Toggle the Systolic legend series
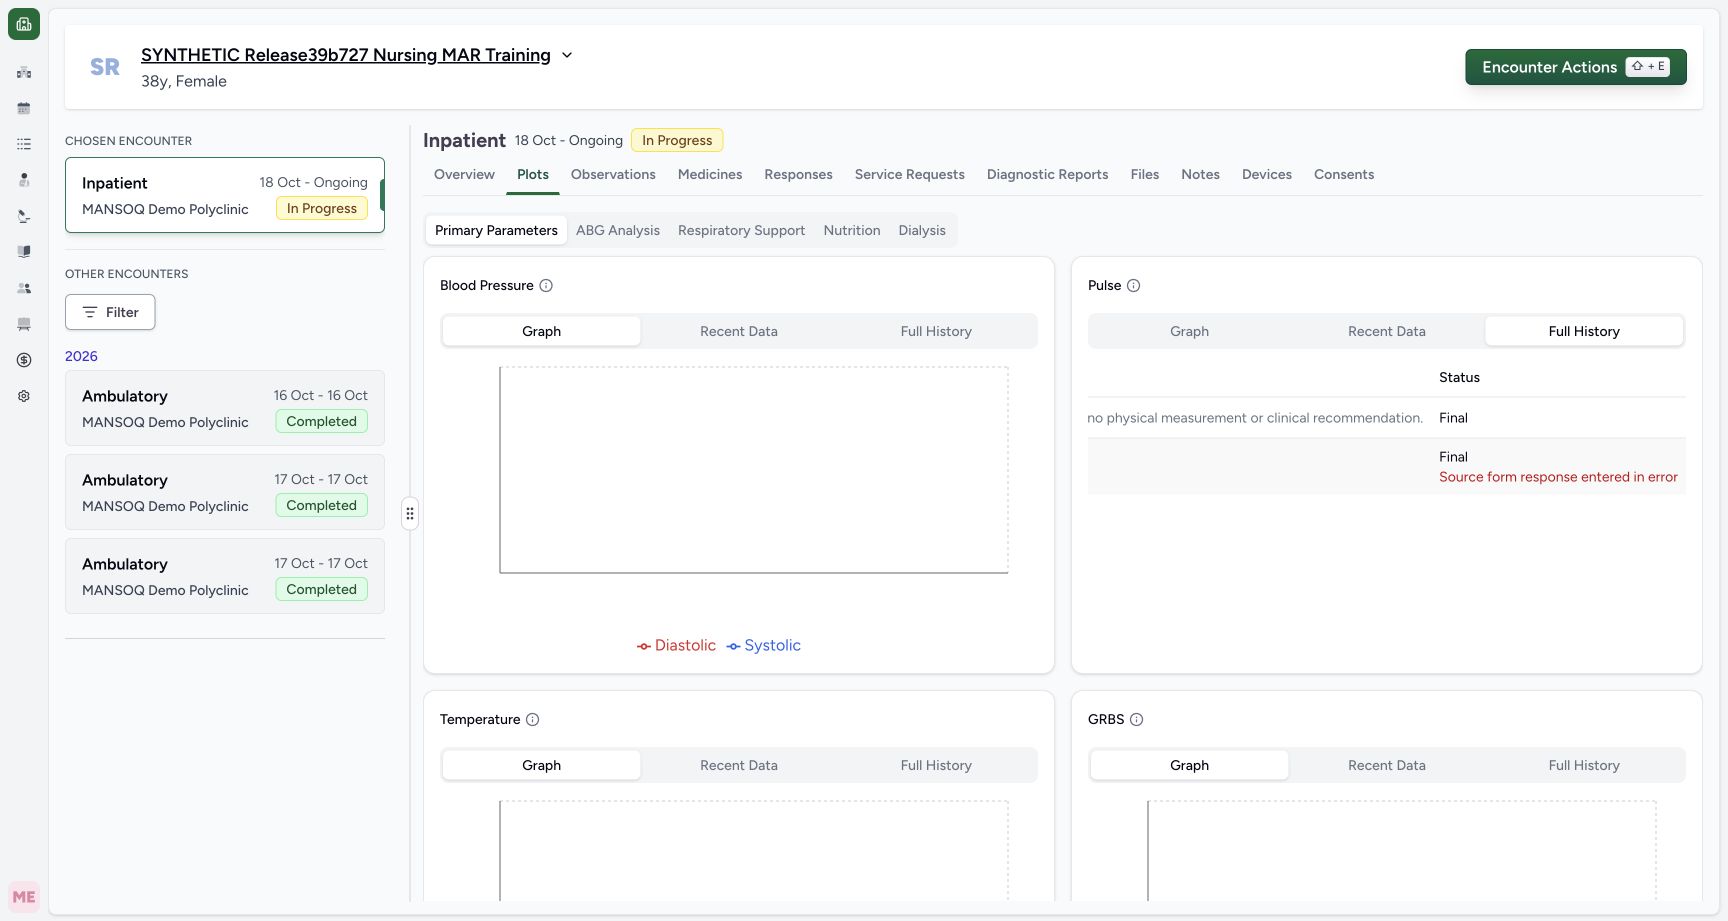The width and height of the screenshot is (1728, 921). tap(764, 646)
